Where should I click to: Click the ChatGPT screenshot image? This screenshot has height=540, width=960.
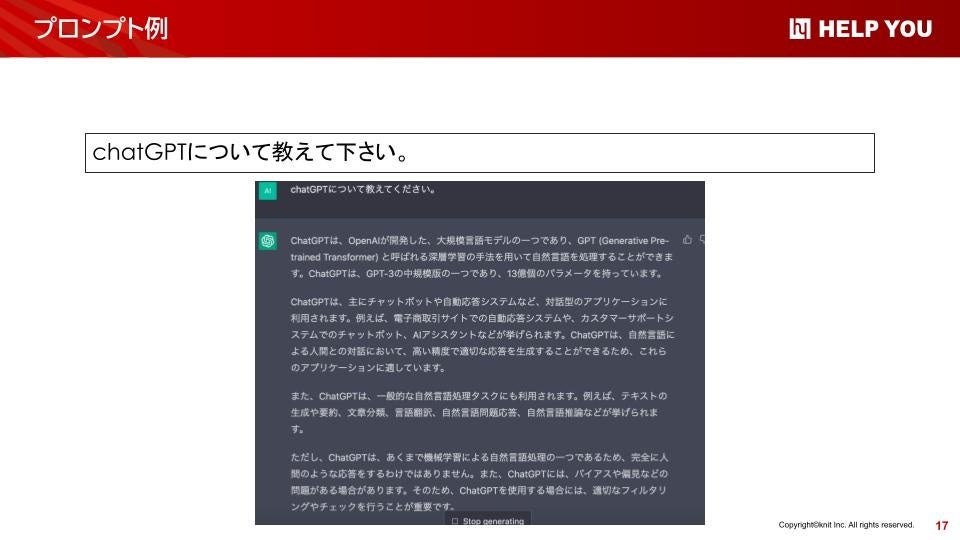click(479, 353)
